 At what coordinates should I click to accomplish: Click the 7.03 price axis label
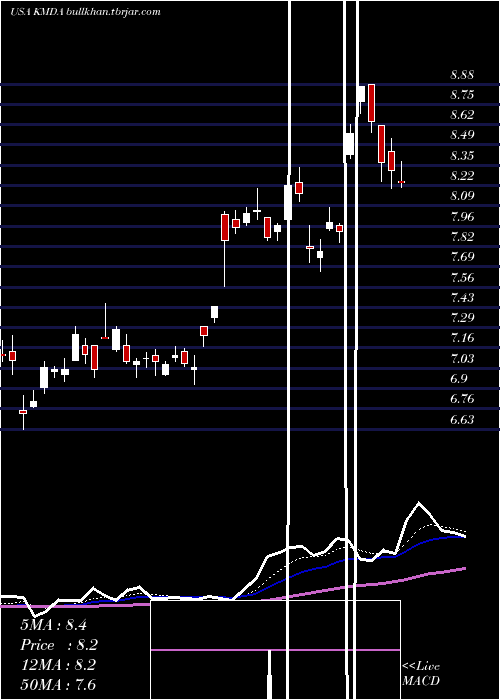(x=462, y=358)
